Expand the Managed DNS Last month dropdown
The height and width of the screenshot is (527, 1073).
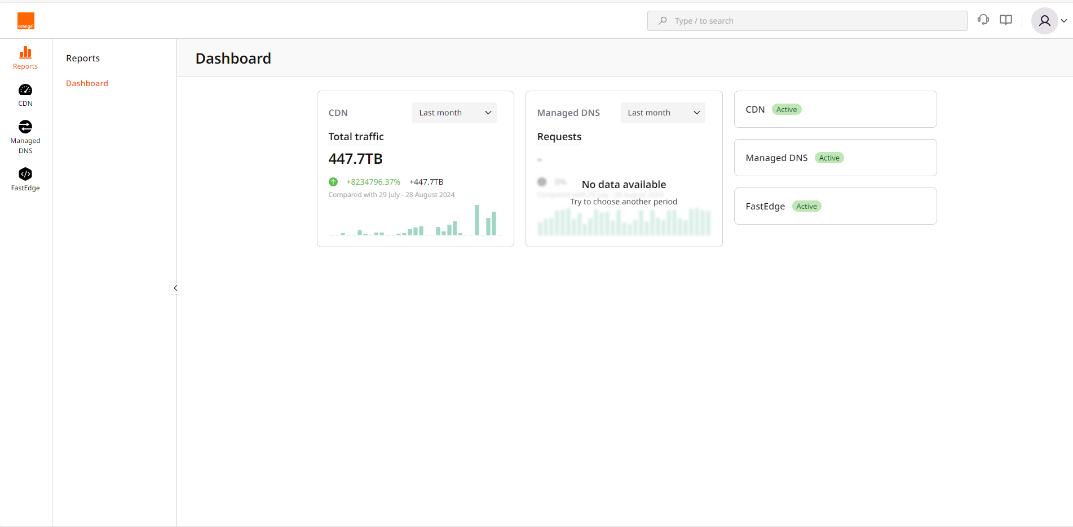tap(662, 113)
